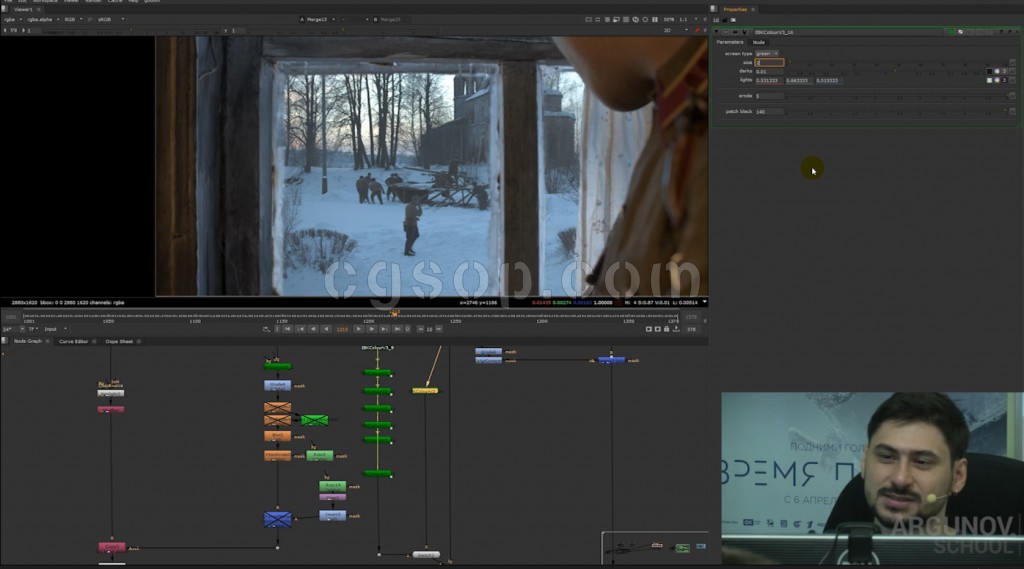Click the darks black color swatch
This screenshot has height=569, width=1024.
[989, 71]
